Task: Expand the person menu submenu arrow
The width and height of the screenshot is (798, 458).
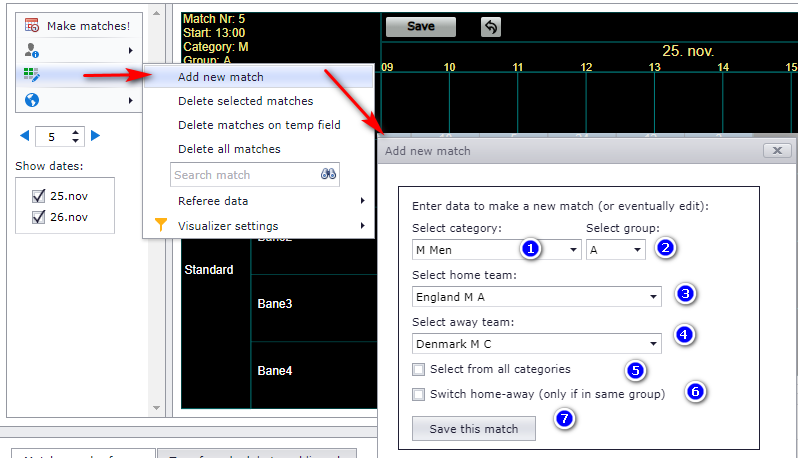Action: point(131,50)
